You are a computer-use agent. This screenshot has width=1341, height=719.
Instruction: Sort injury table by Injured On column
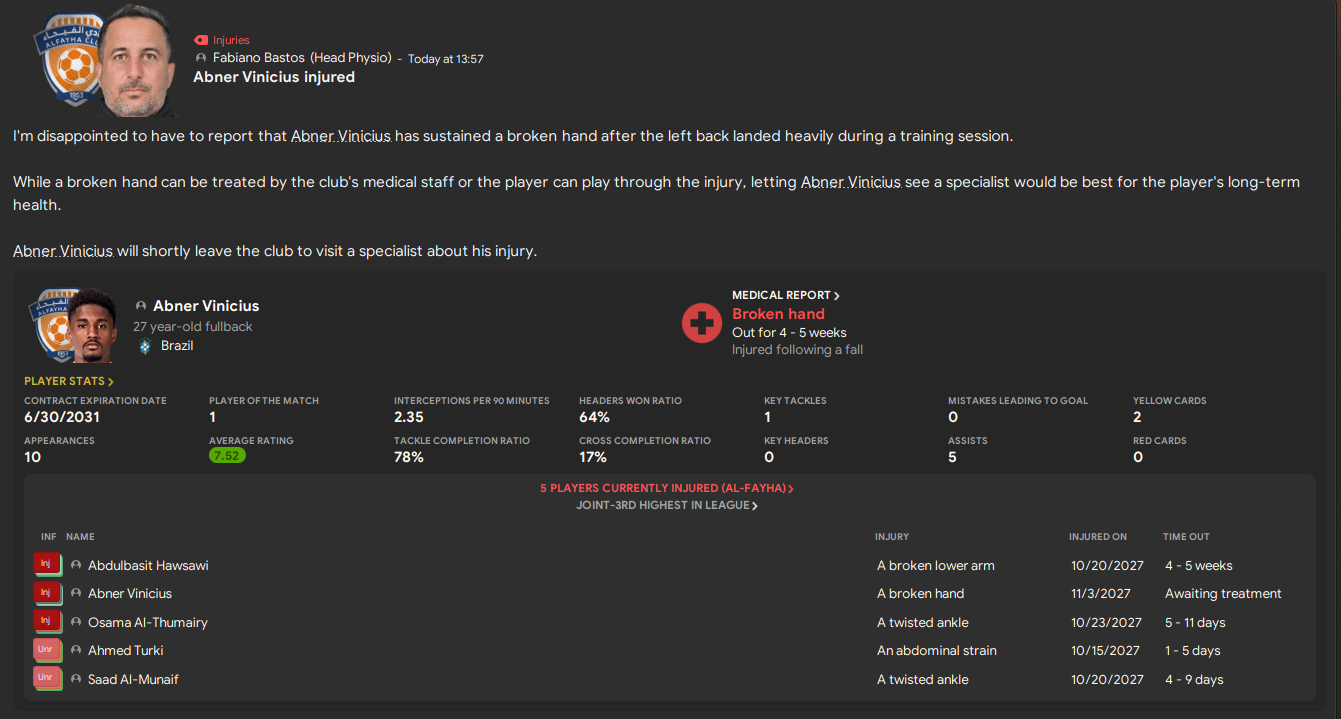tap(1097, 537)
